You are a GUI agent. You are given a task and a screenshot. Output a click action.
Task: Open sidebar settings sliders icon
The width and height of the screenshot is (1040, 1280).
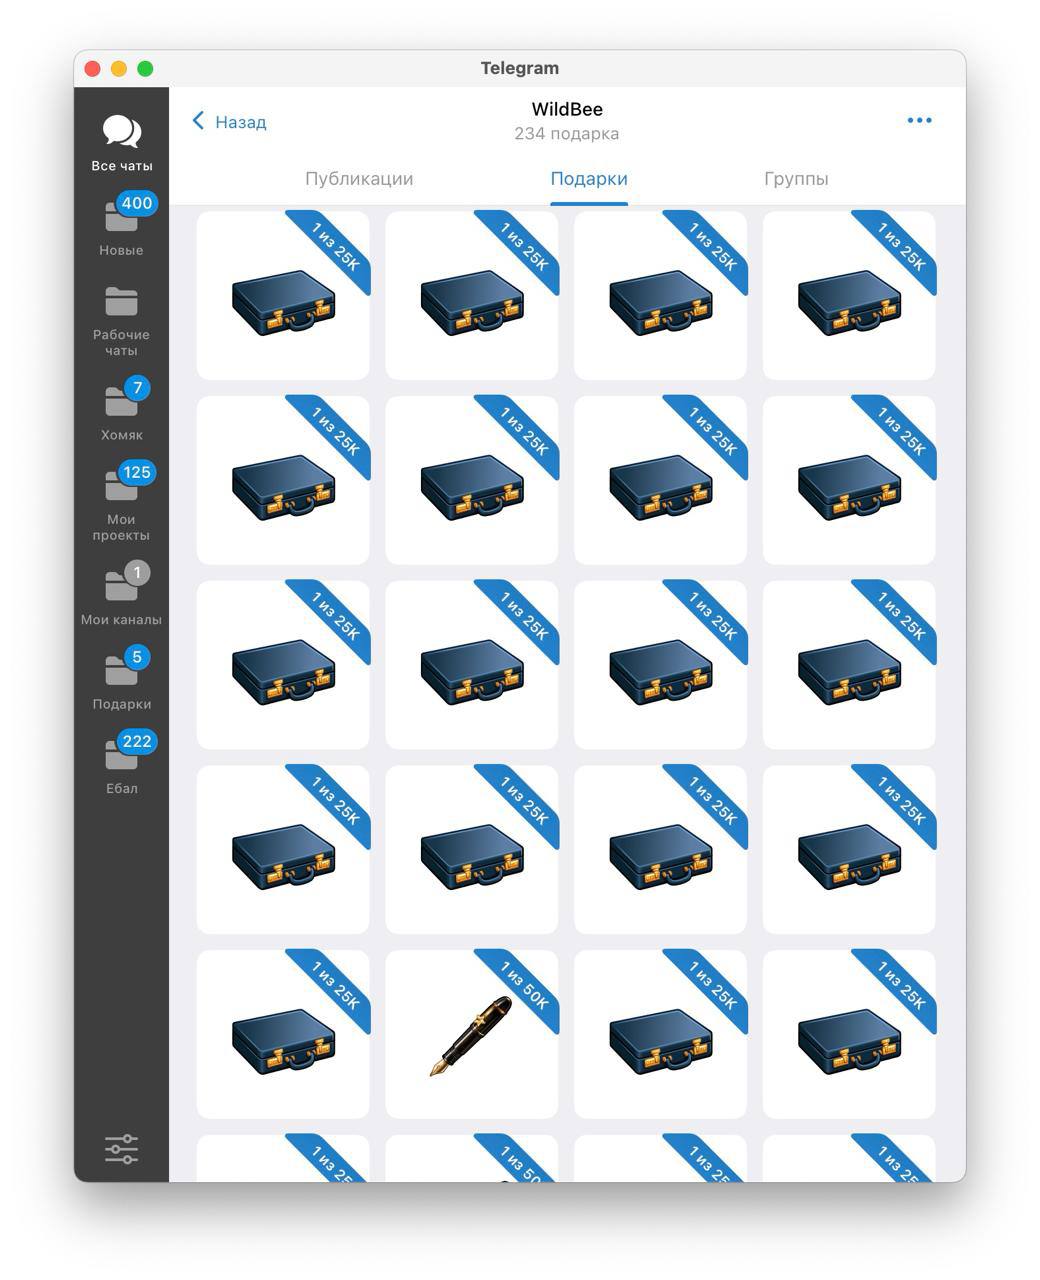[x=121, y=1148]
